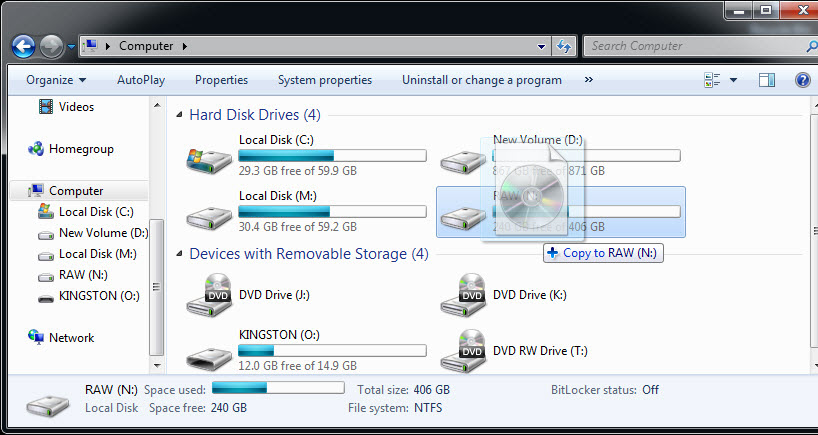Select Videos in the navigation pane
The height and width of the screenshot is (435, 818).
pyautogui.click(x=76, y=107)
